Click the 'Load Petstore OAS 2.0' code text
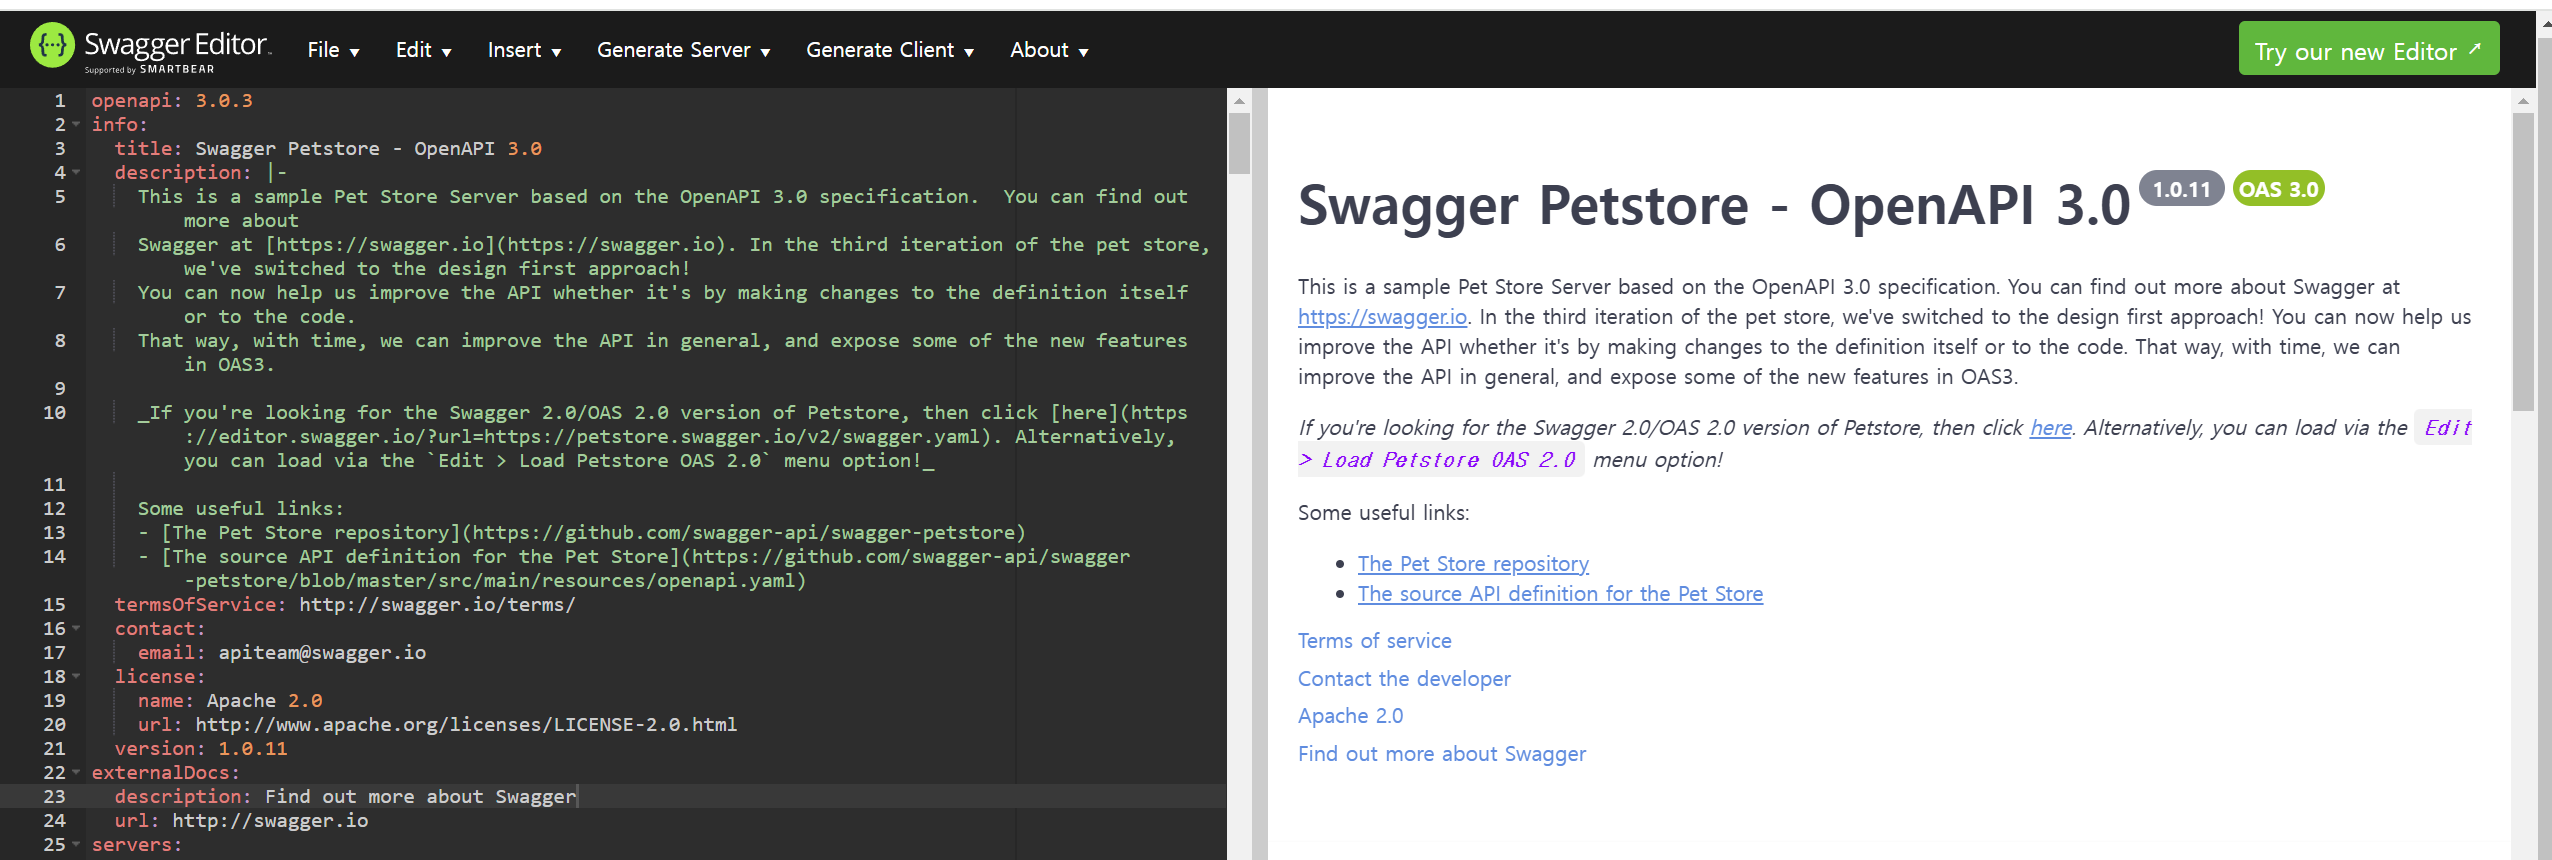 (x=1448, y=460)
